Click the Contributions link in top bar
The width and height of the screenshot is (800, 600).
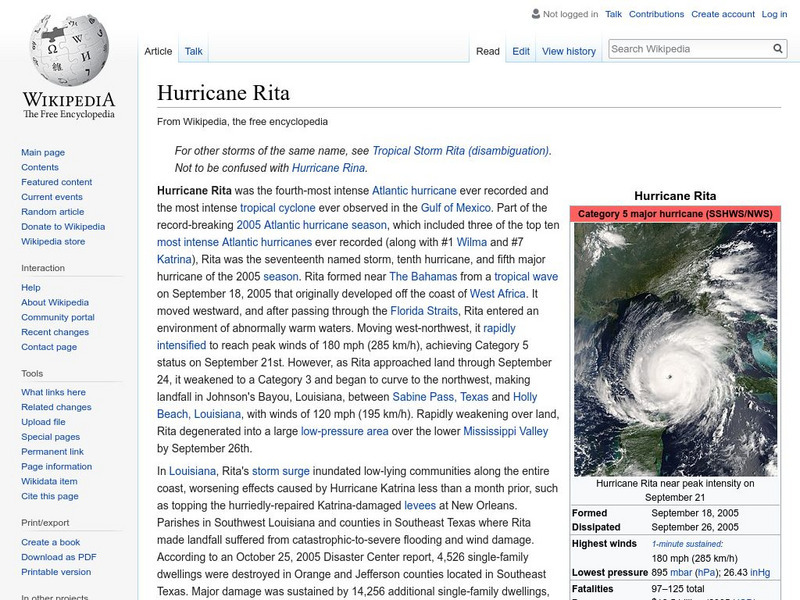(x=656, y=14)
